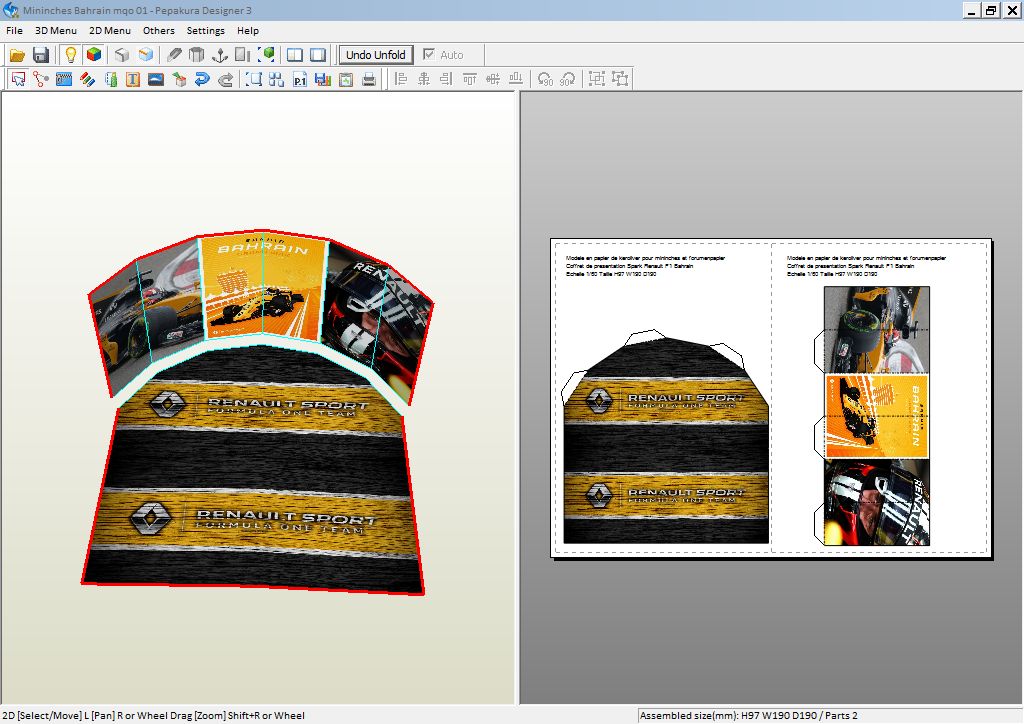This screenshot has height=724, width=1024.
Task: Enable the Auto checkbox
Action: (x=429, y=55)
